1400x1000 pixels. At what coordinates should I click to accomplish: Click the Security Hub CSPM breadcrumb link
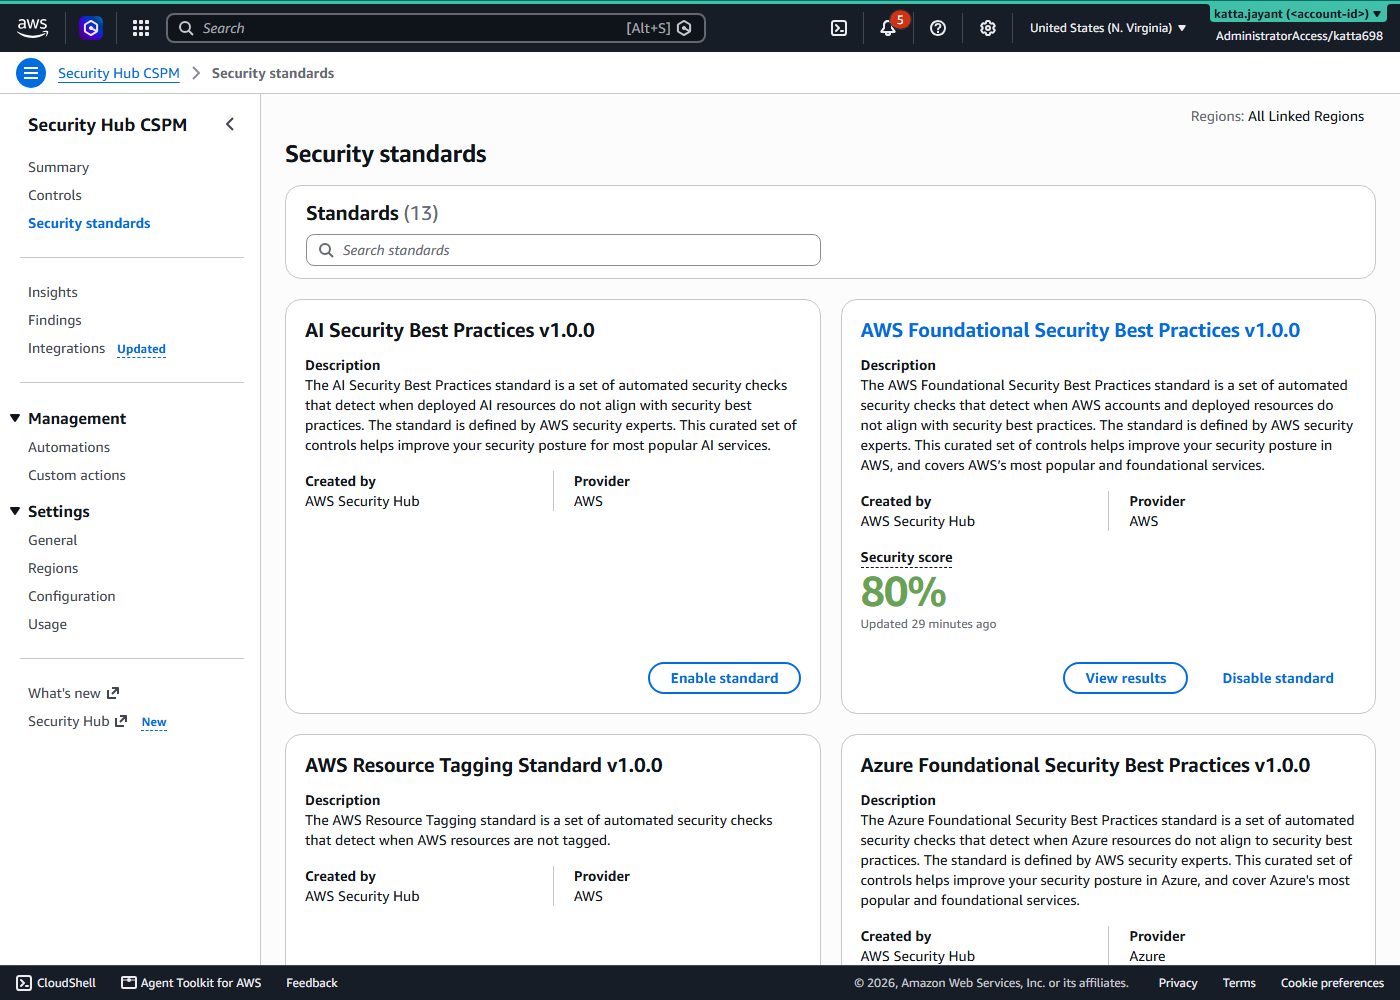(x=119, y=73)
